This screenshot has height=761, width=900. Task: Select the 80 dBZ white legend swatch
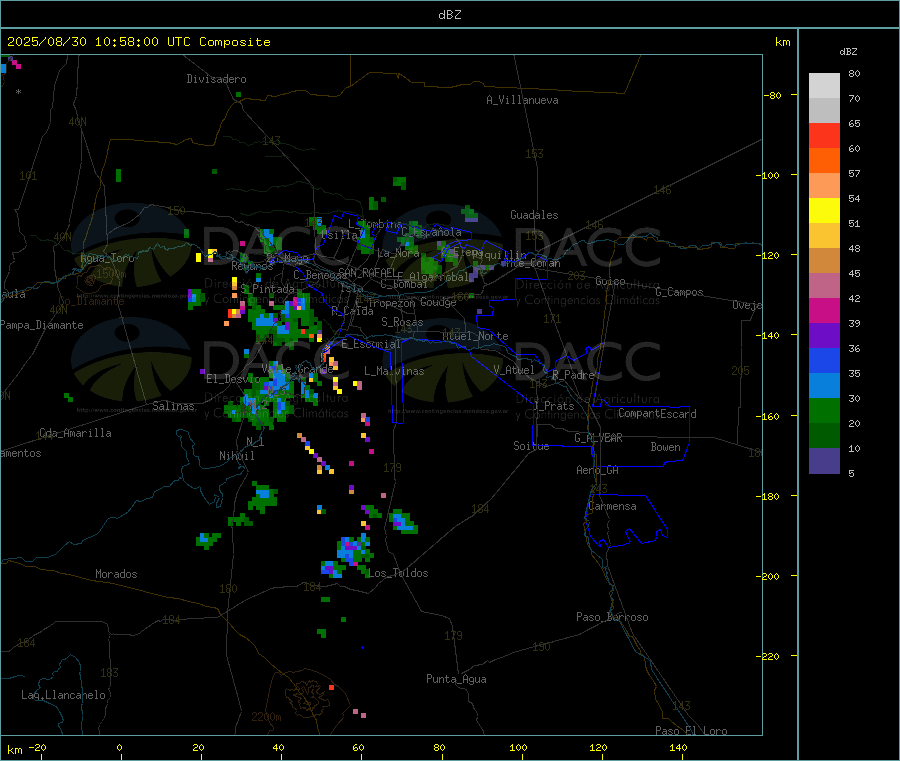click(x=824, y=86)
